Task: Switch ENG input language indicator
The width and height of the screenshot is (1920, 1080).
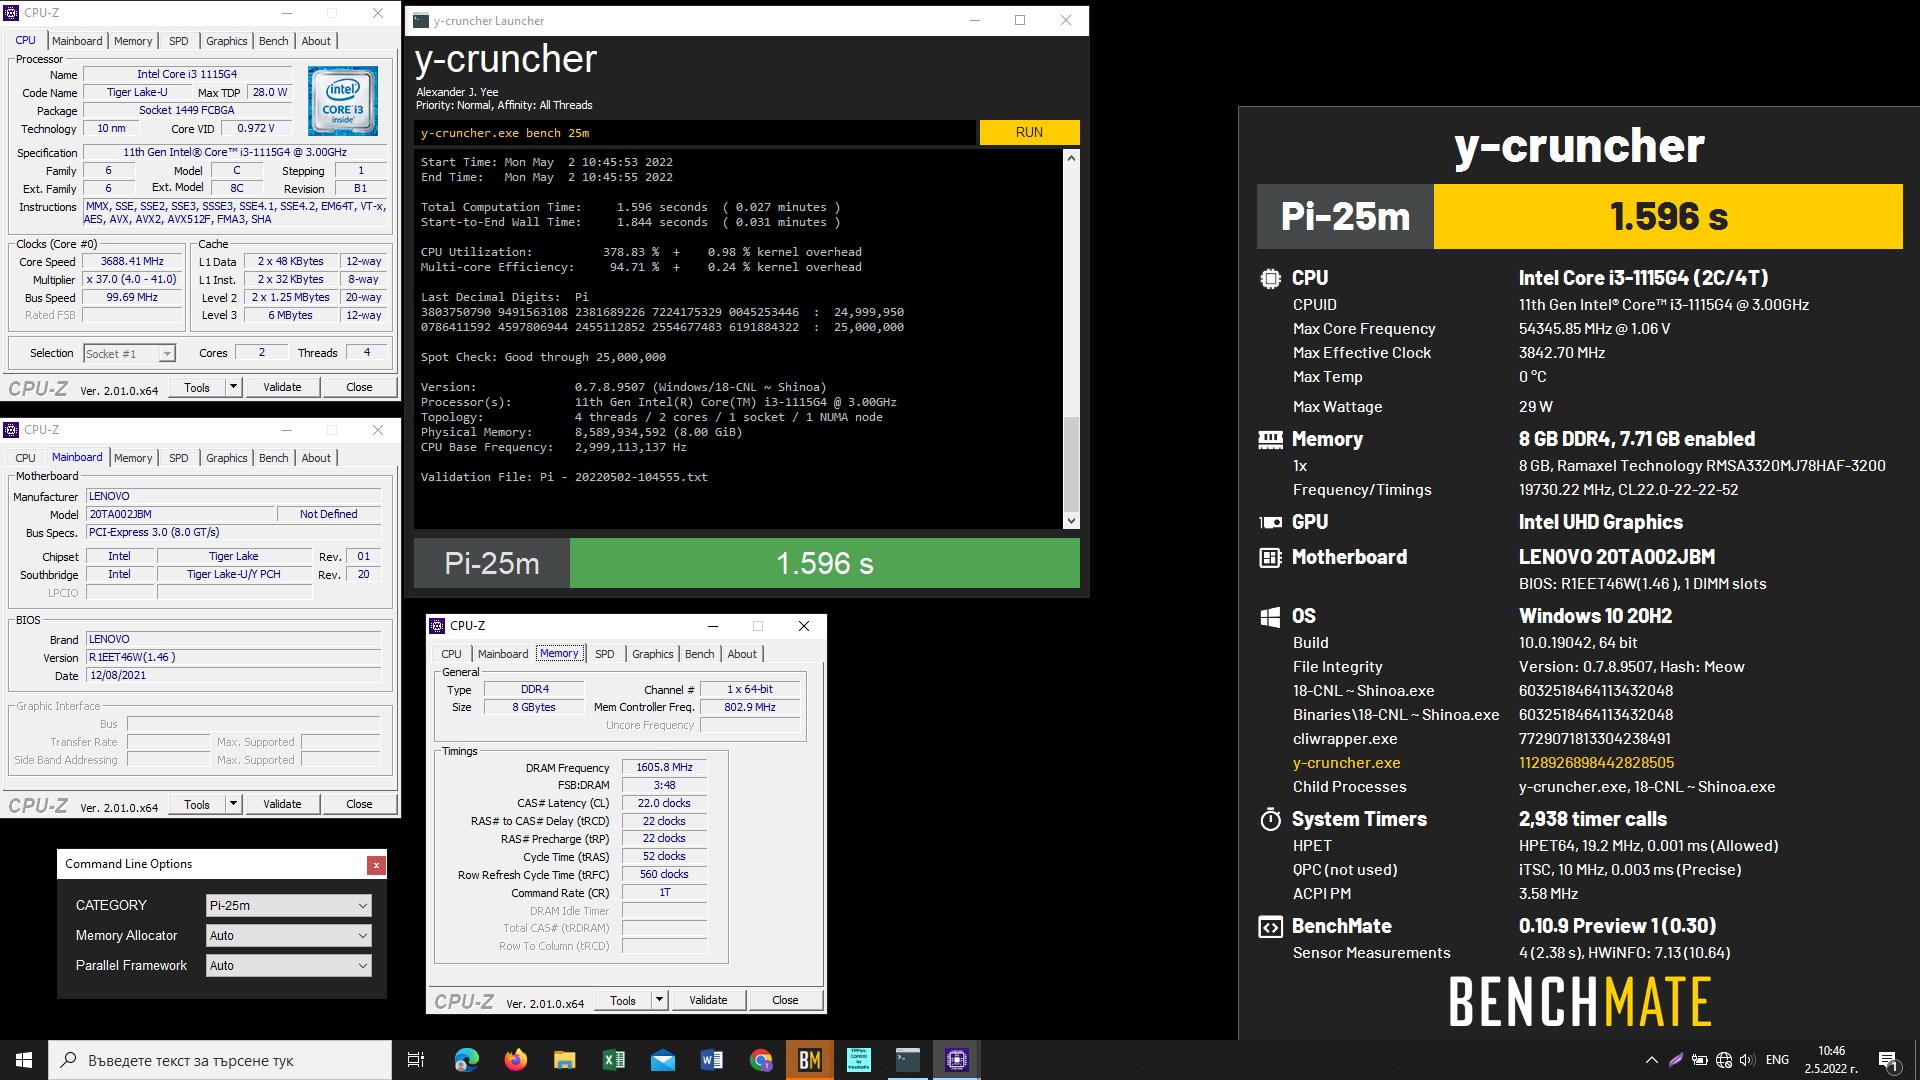Action: tap(1777, 1060)
